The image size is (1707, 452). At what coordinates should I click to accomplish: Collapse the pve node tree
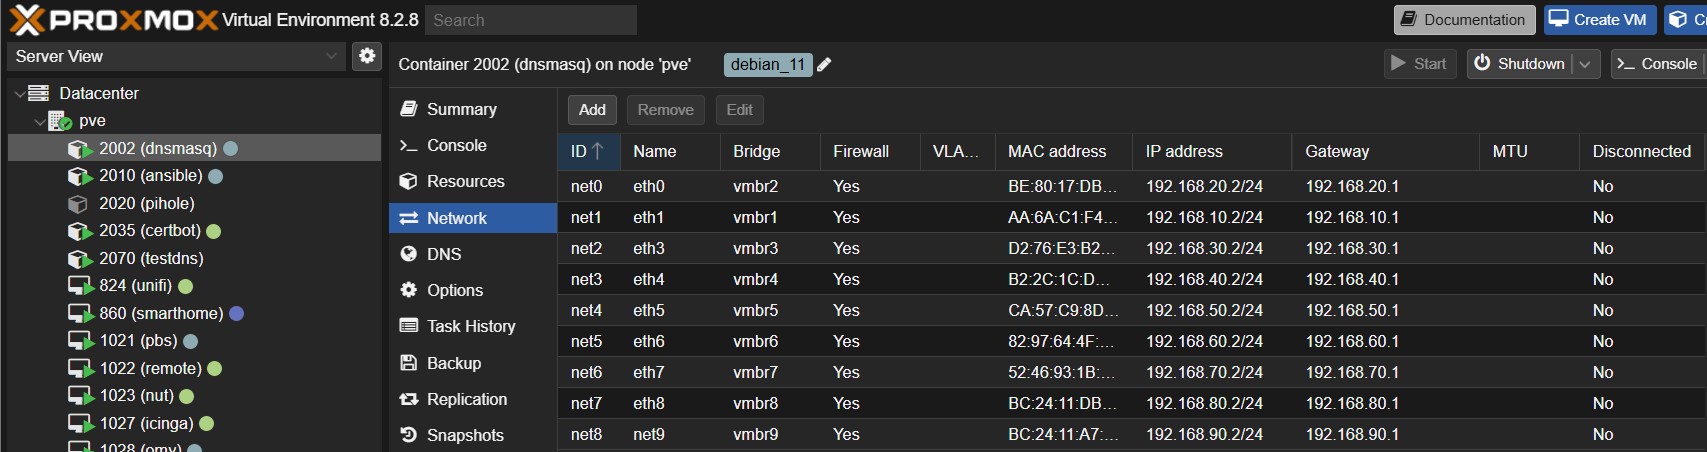(x=39, y=121)
